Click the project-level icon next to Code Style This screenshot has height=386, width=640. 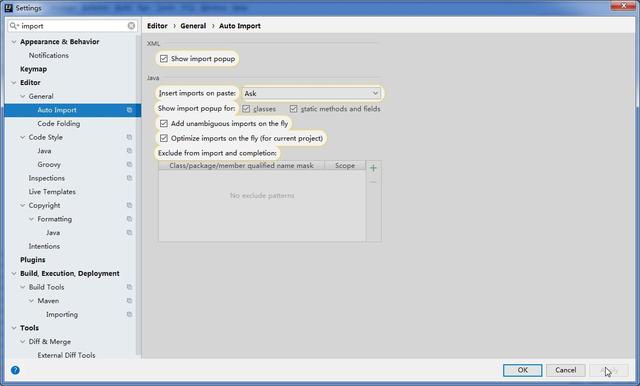[x=129, y=137]
